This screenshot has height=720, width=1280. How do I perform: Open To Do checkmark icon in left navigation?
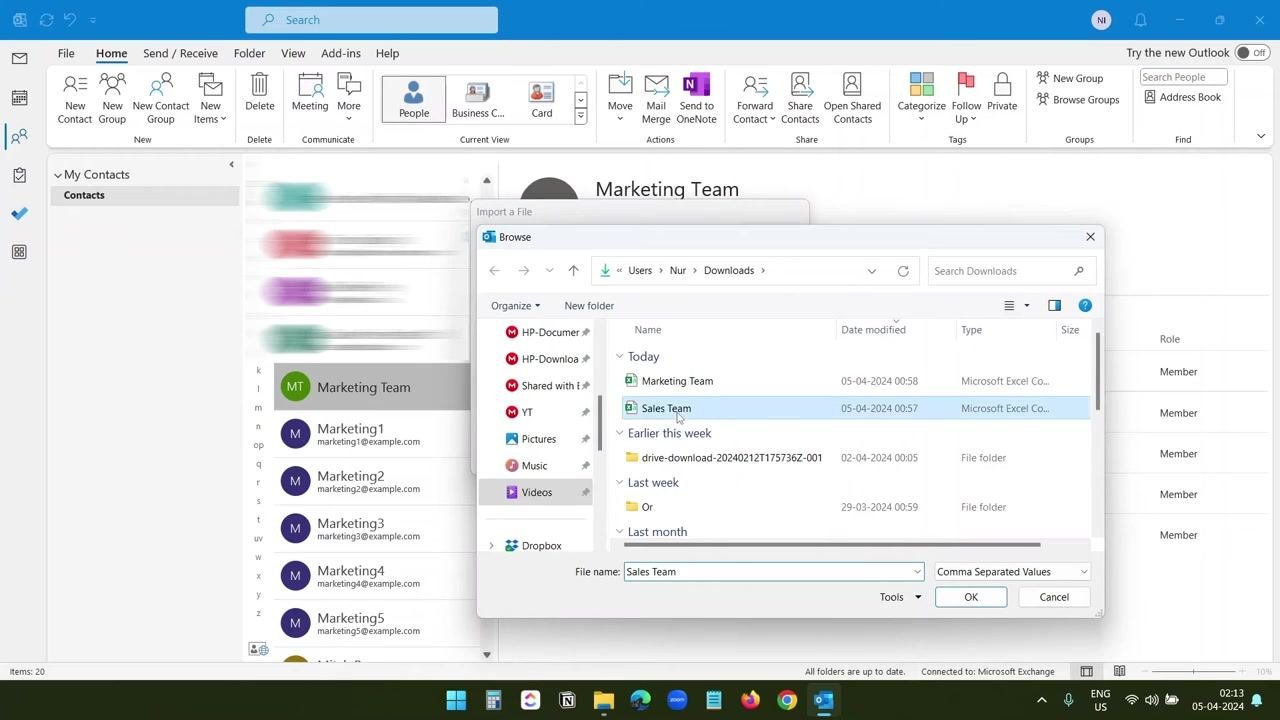[x=19, y=213]
